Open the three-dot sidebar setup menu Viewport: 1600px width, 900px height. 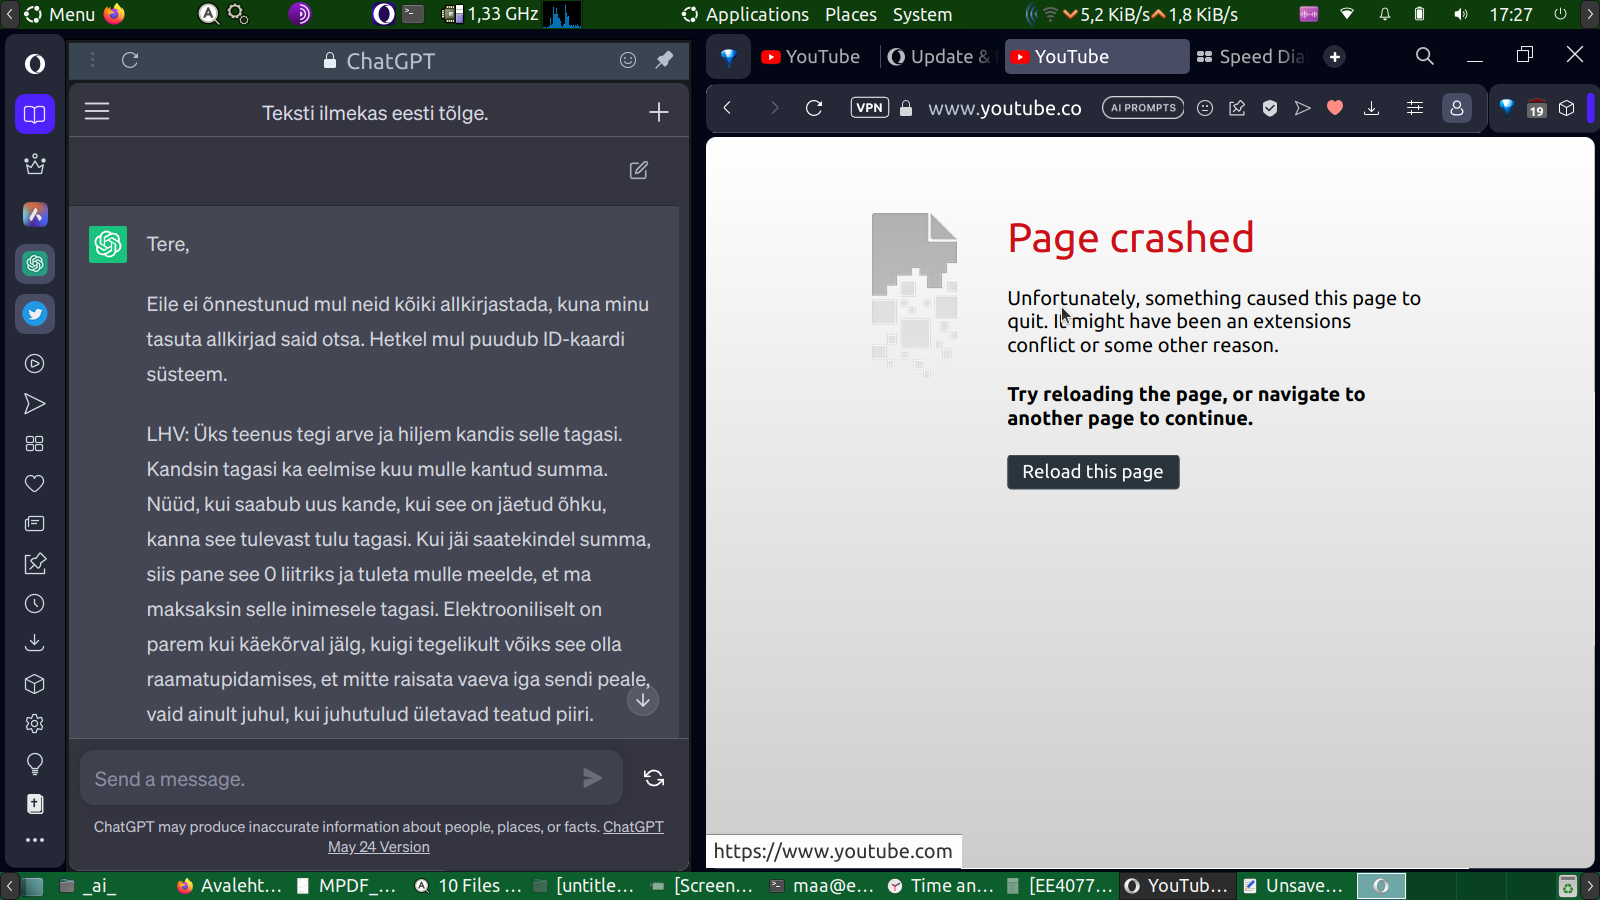[x=35, y=840]
